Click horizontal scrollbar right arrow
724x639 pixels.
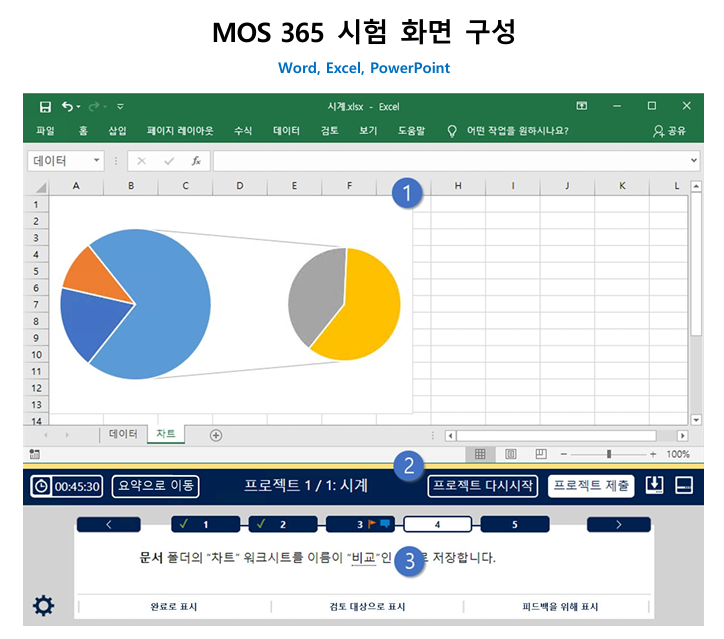682,435
